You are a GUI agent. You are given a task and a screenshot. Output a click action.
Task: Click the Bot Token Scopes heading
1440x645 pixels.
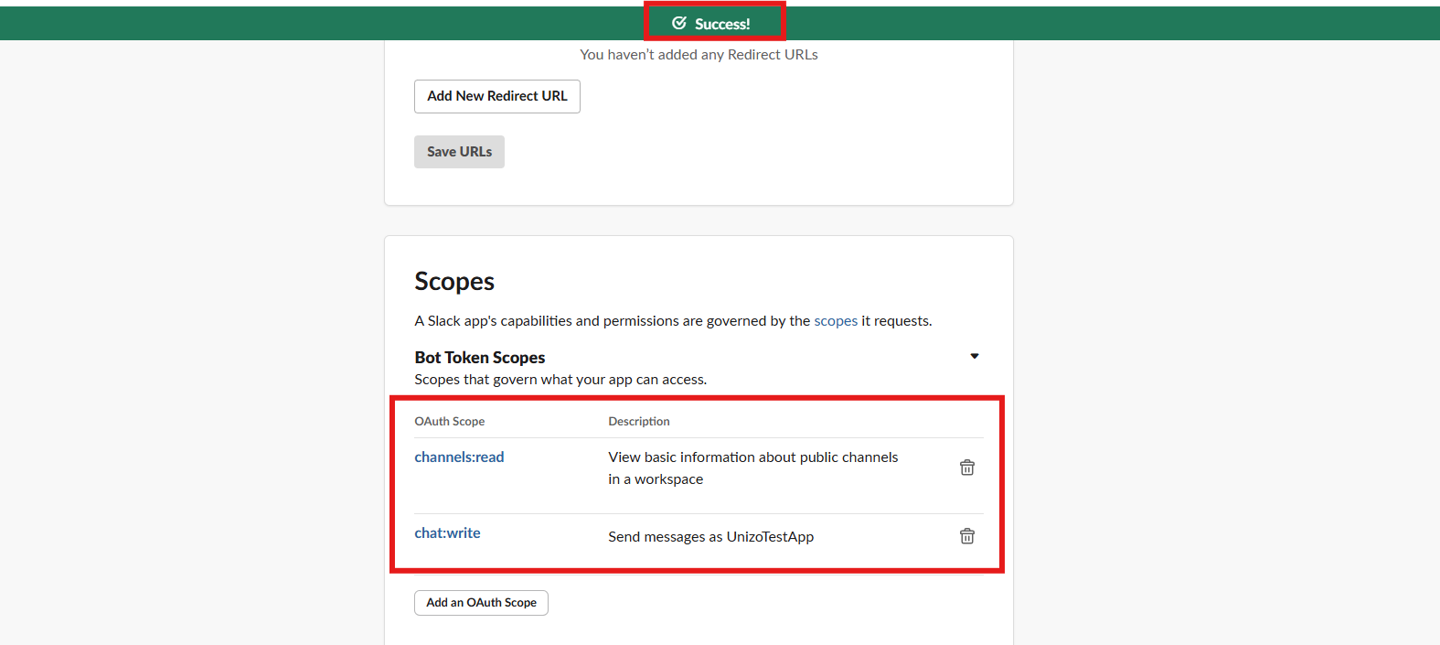click(479, 357)
